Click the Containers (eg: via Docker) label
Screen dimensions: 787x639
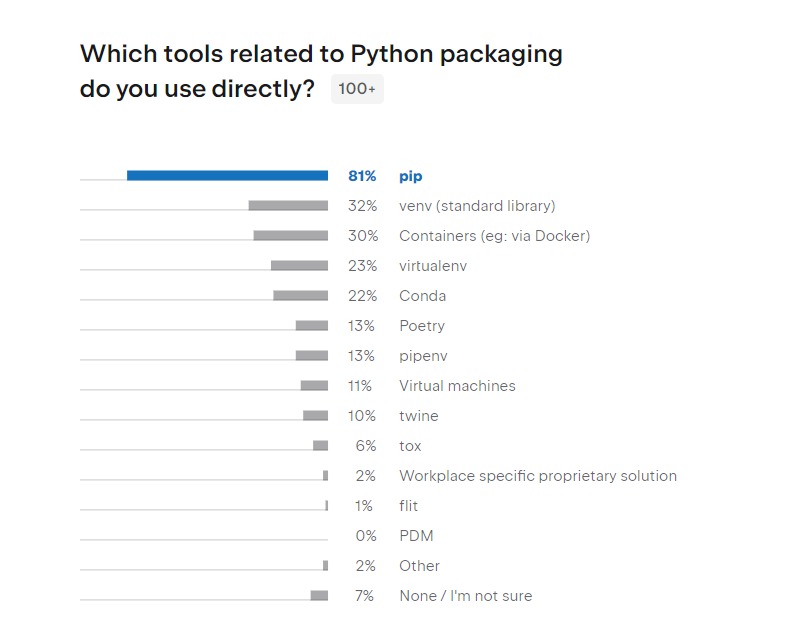[494, 236]
